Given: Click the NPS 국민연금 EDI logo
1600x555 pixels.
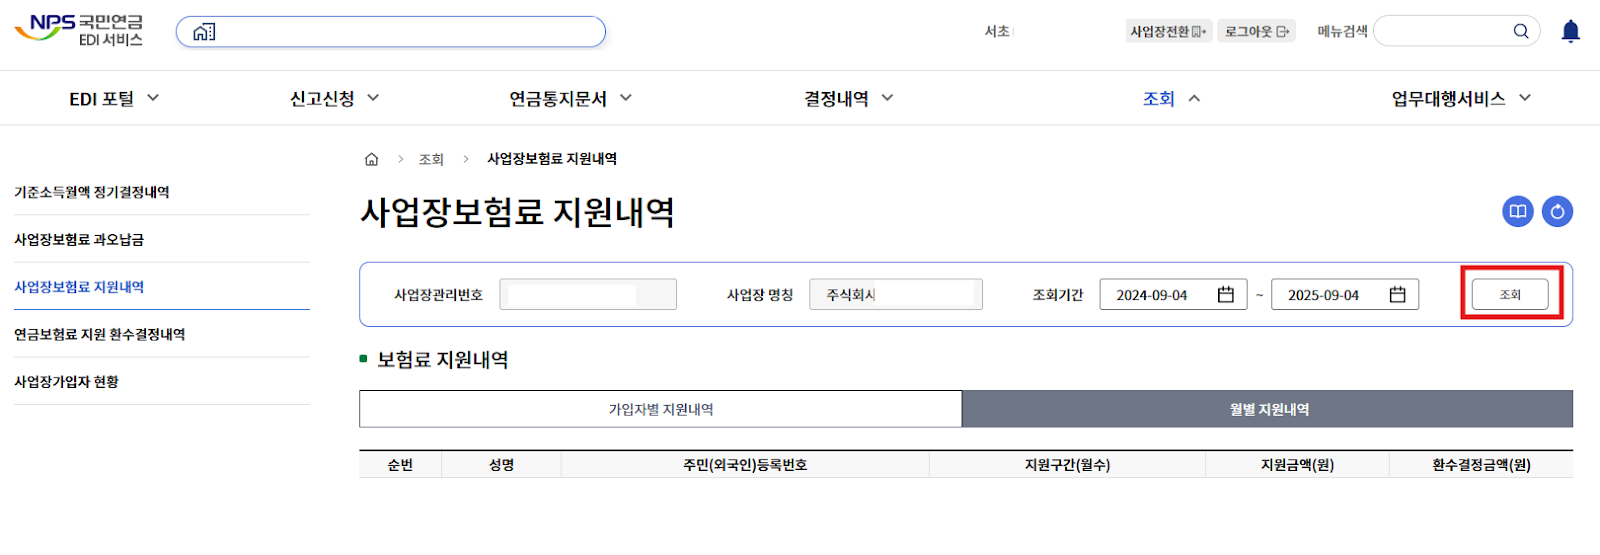Looking at the screenshot, I should [79, 30].
